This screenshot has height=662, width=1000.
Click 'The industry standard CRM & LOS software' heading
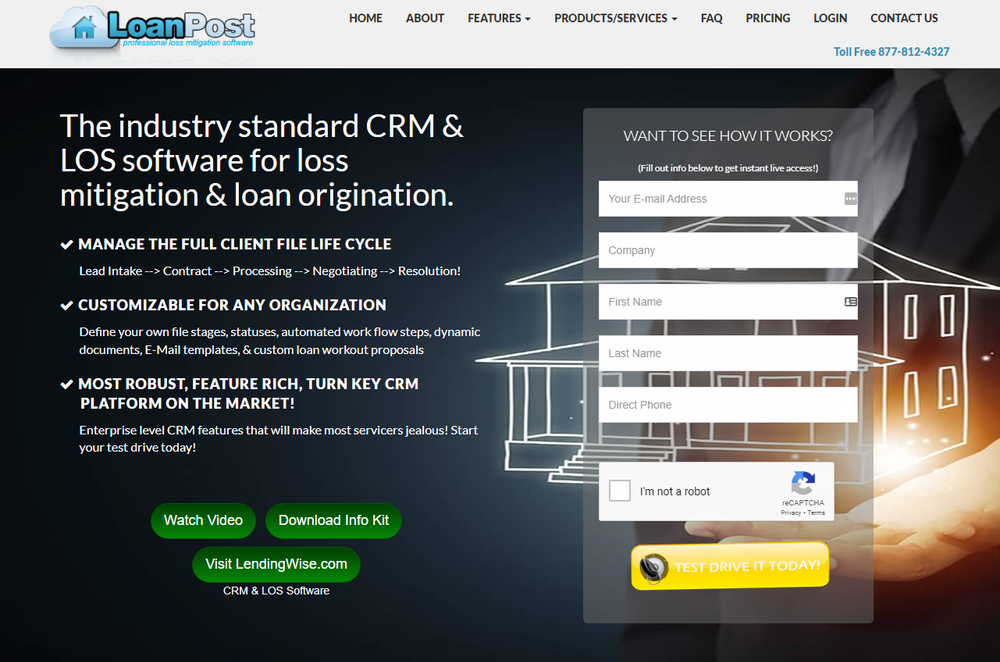[261, 161]
